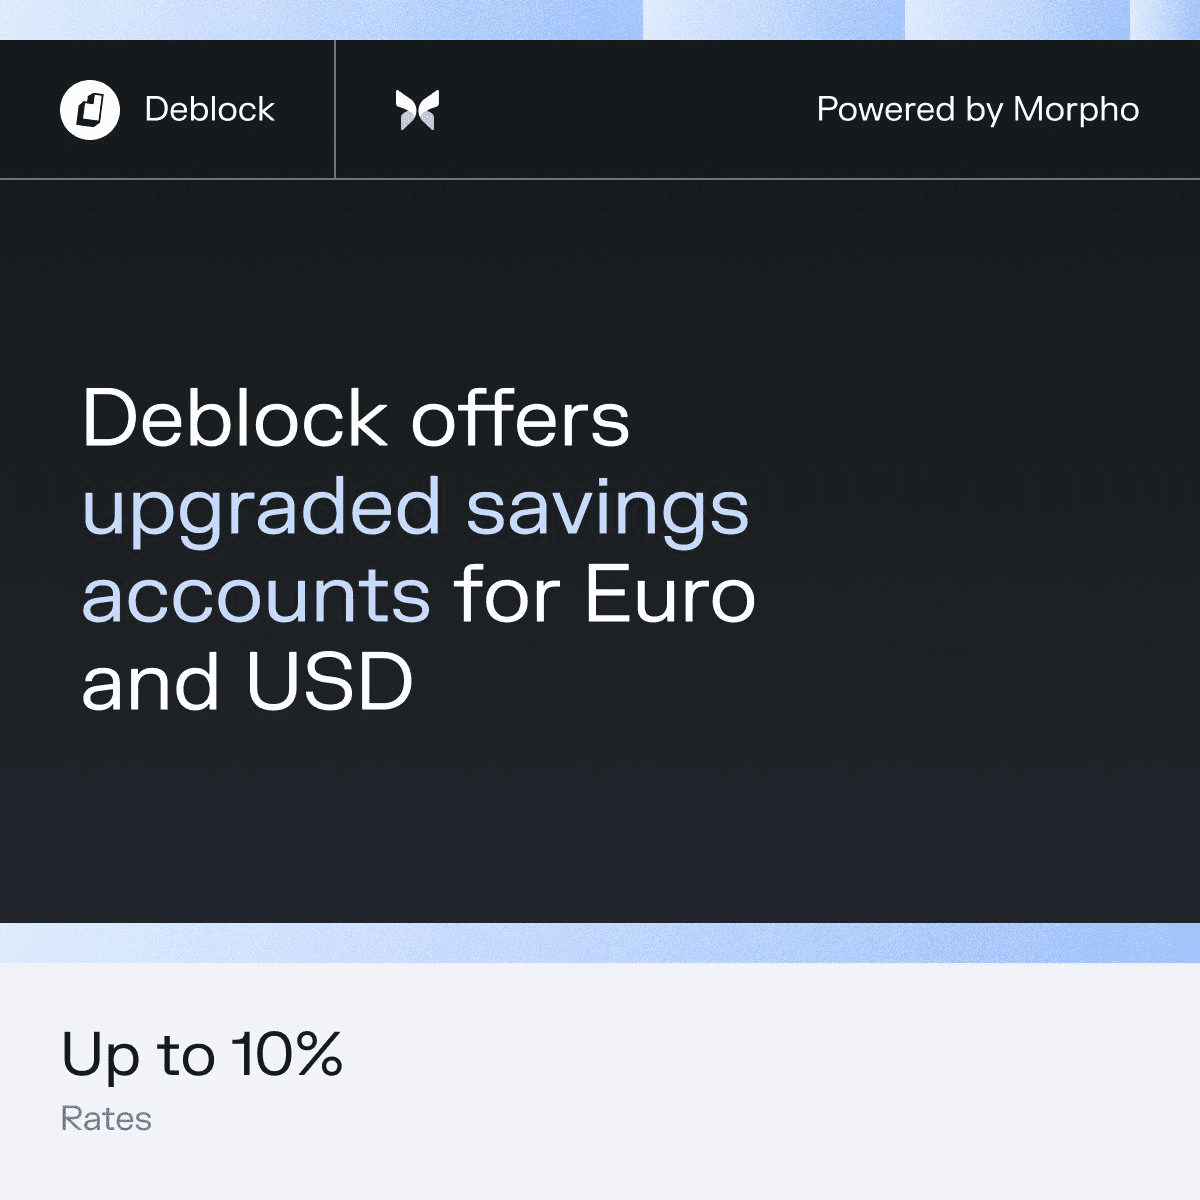Click the blue gradient strip at the top
The width and height of the screenshot is (1200, 1200).
point(600,19)
